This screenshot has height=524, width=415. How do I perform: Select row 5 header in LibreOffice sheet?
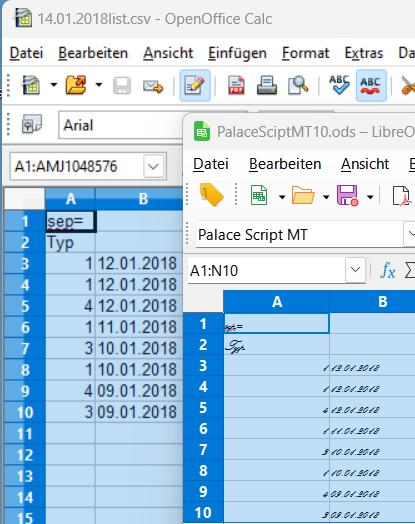click(203, 408)
